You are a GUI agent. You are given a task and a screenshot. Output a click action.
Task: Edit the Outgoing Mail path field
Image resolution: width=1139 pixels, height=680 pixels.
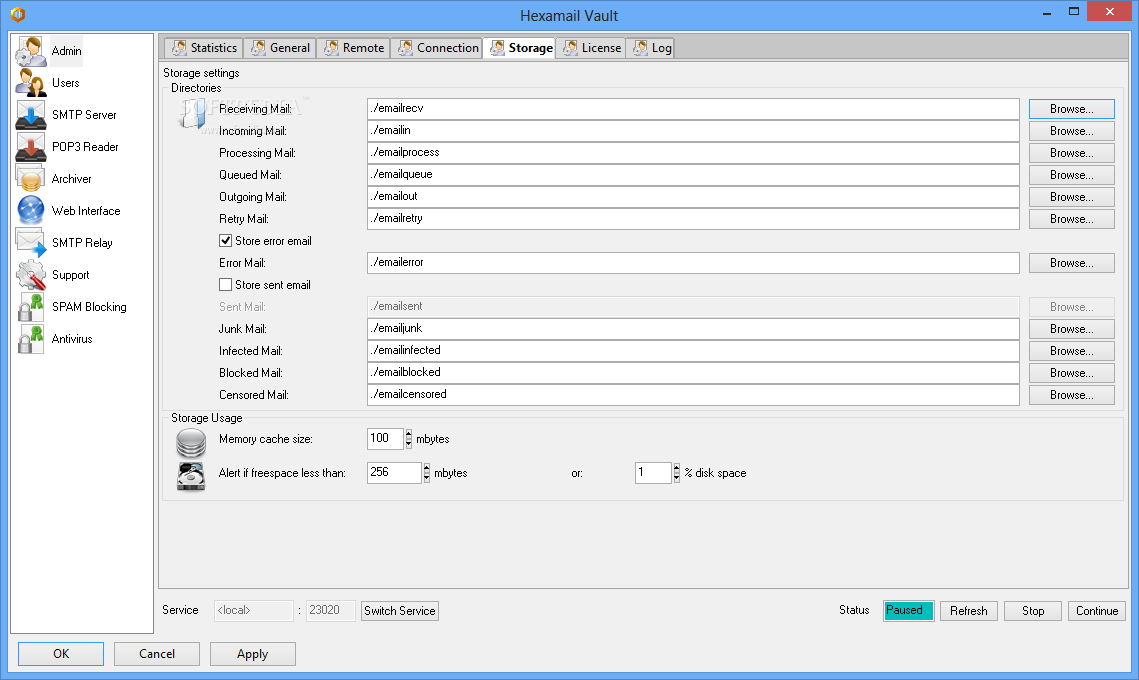pos(693,197)
